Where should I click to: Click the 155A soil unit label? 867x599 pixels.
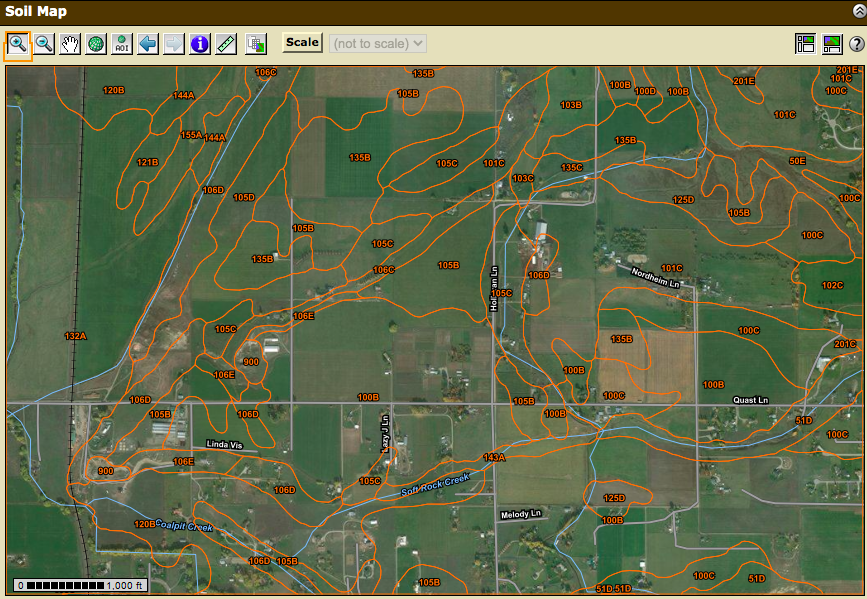[x=191, y=135]
